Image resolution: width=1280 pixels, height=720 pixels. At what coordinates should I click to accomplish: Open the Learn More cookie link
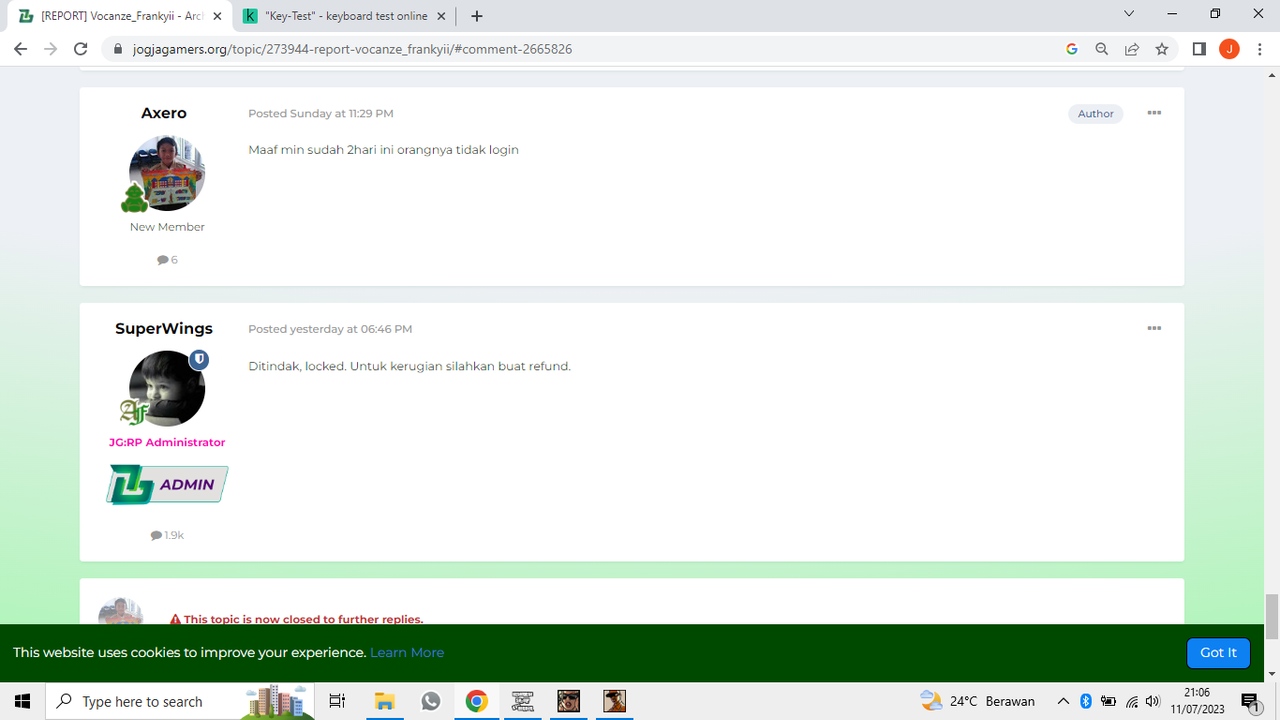[x=407, y=652]
